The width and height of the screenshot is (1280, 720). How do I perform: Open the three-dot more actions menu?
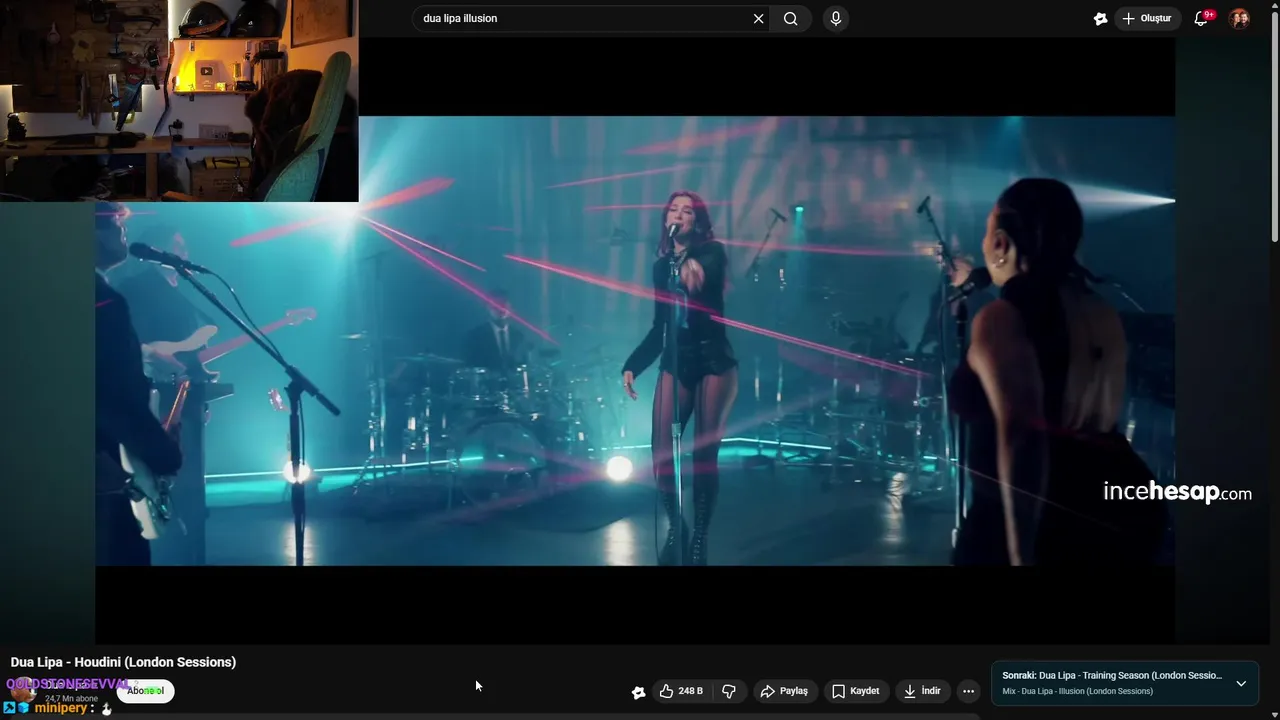coord(968,691)
